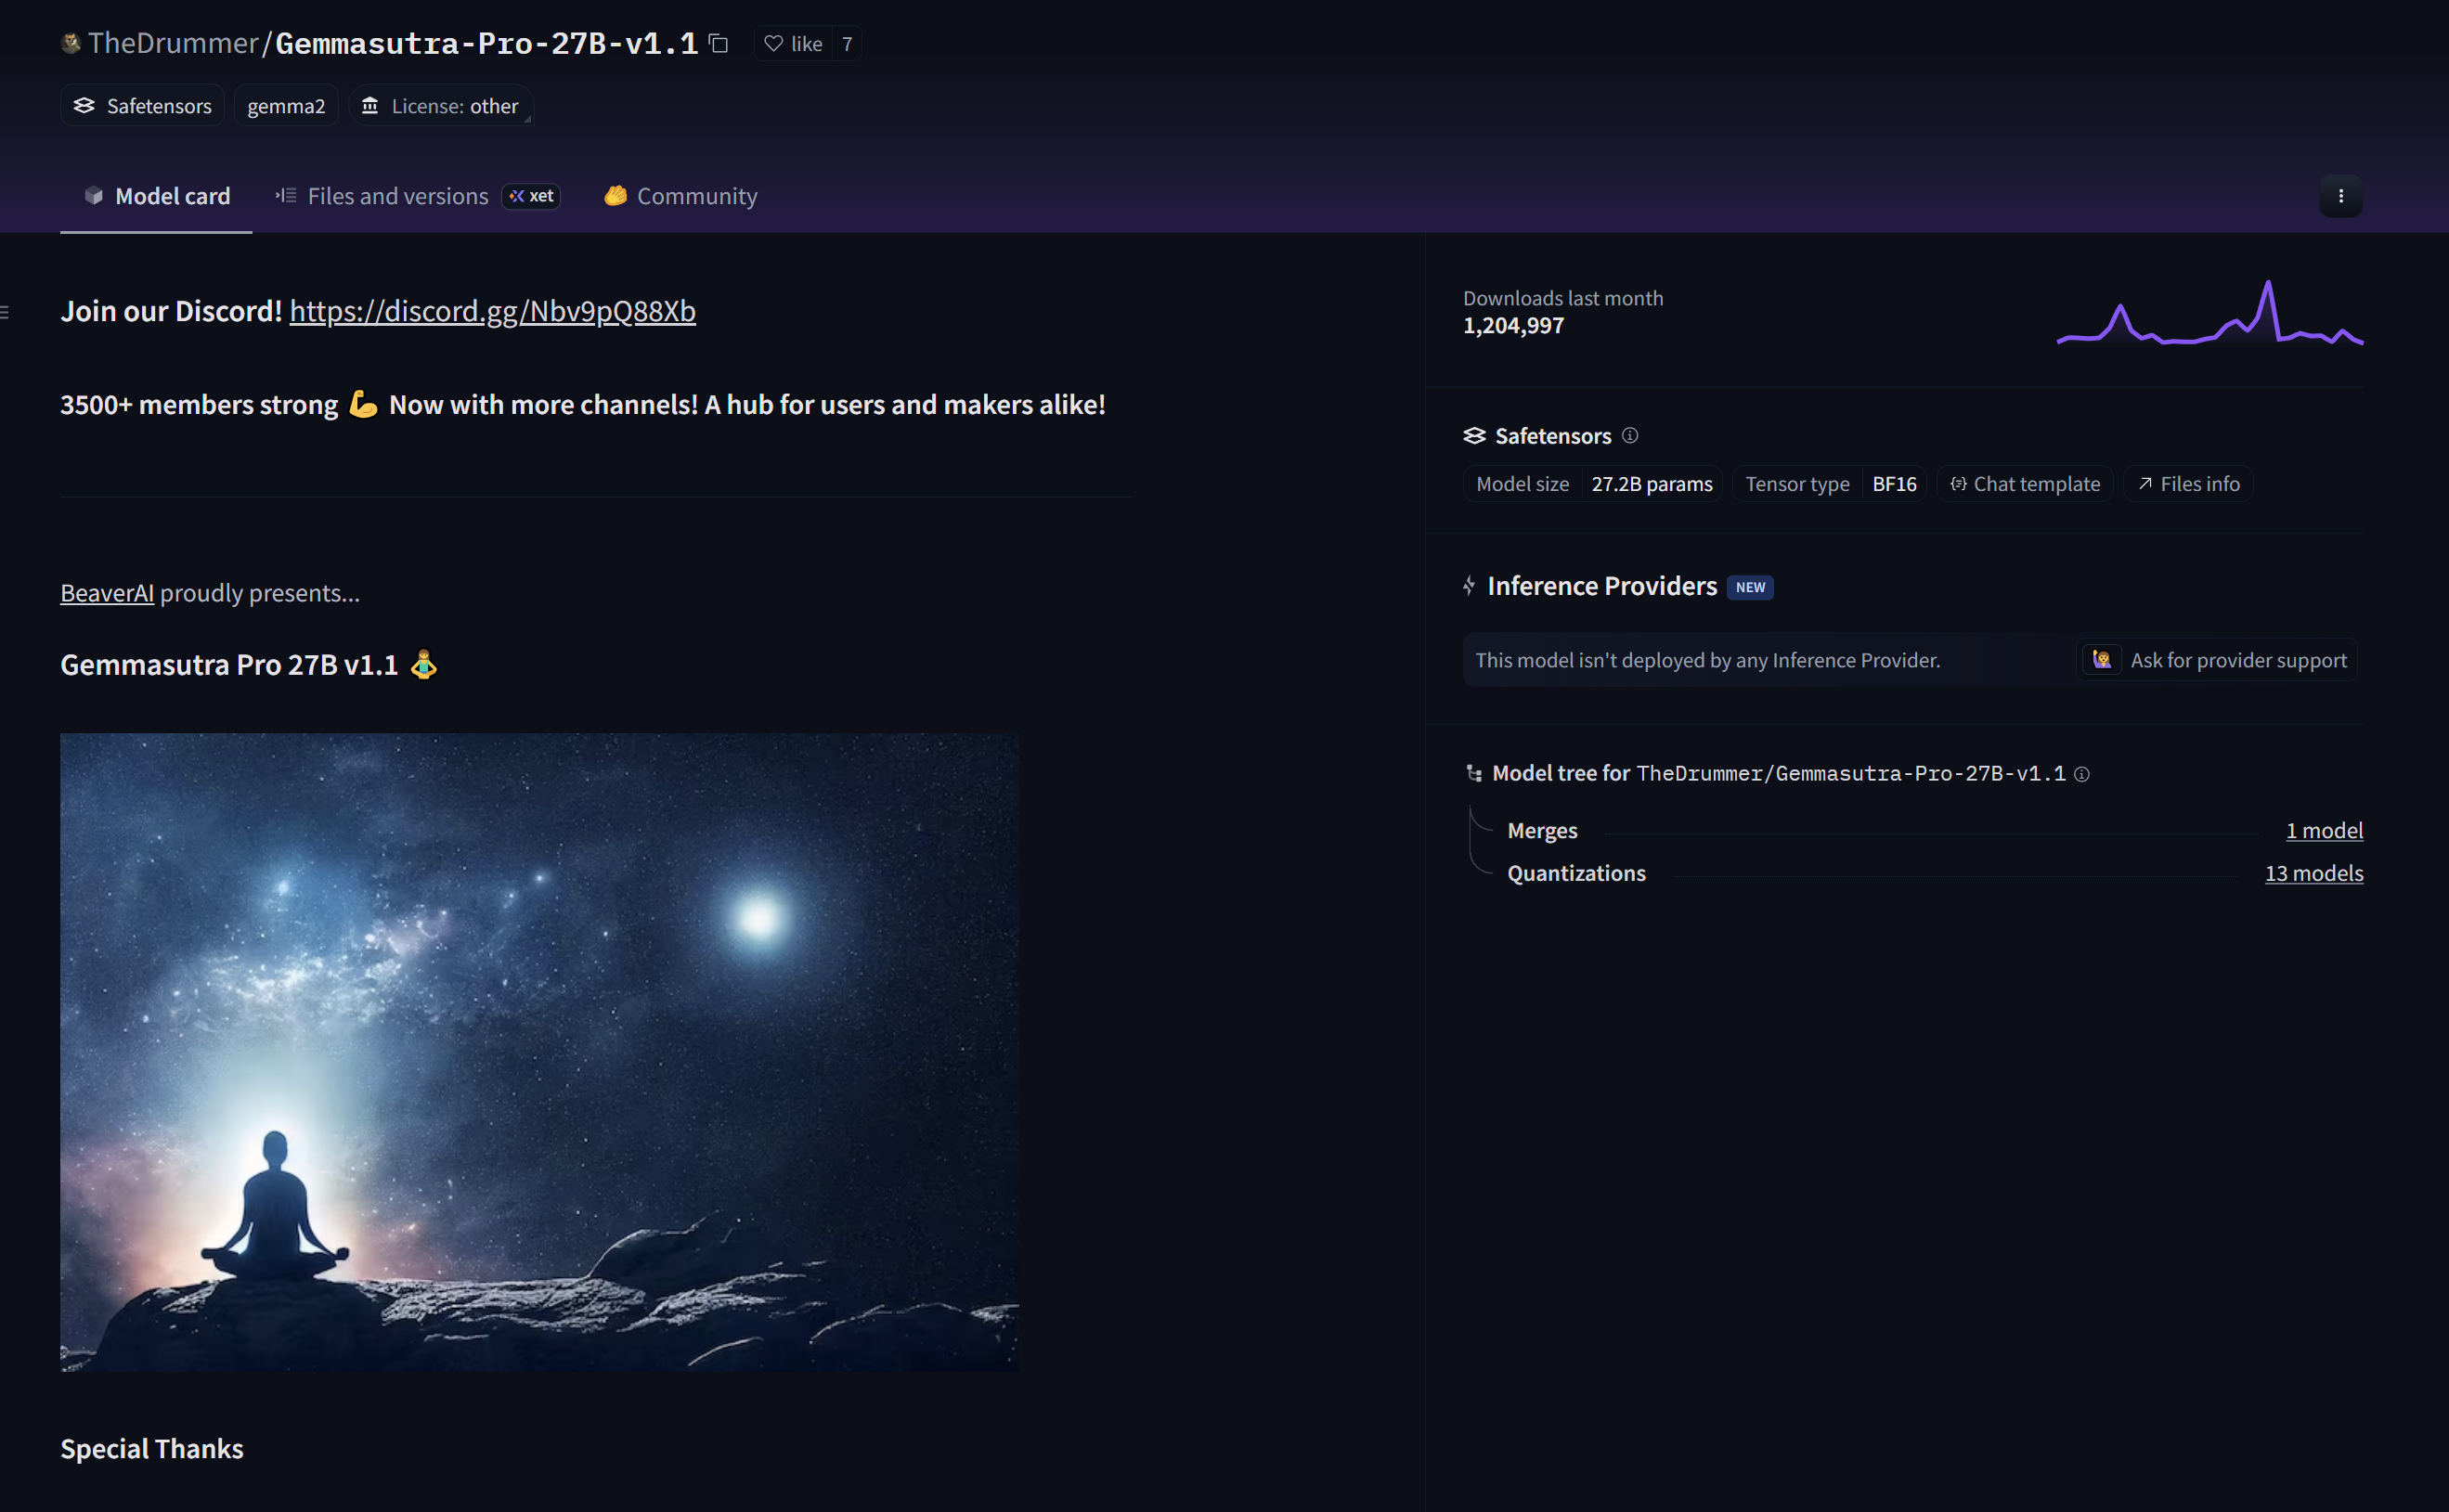Switch to Files and versions tab
Viewport: 2449px width, 1512px height.
click(x=396, y=196)
